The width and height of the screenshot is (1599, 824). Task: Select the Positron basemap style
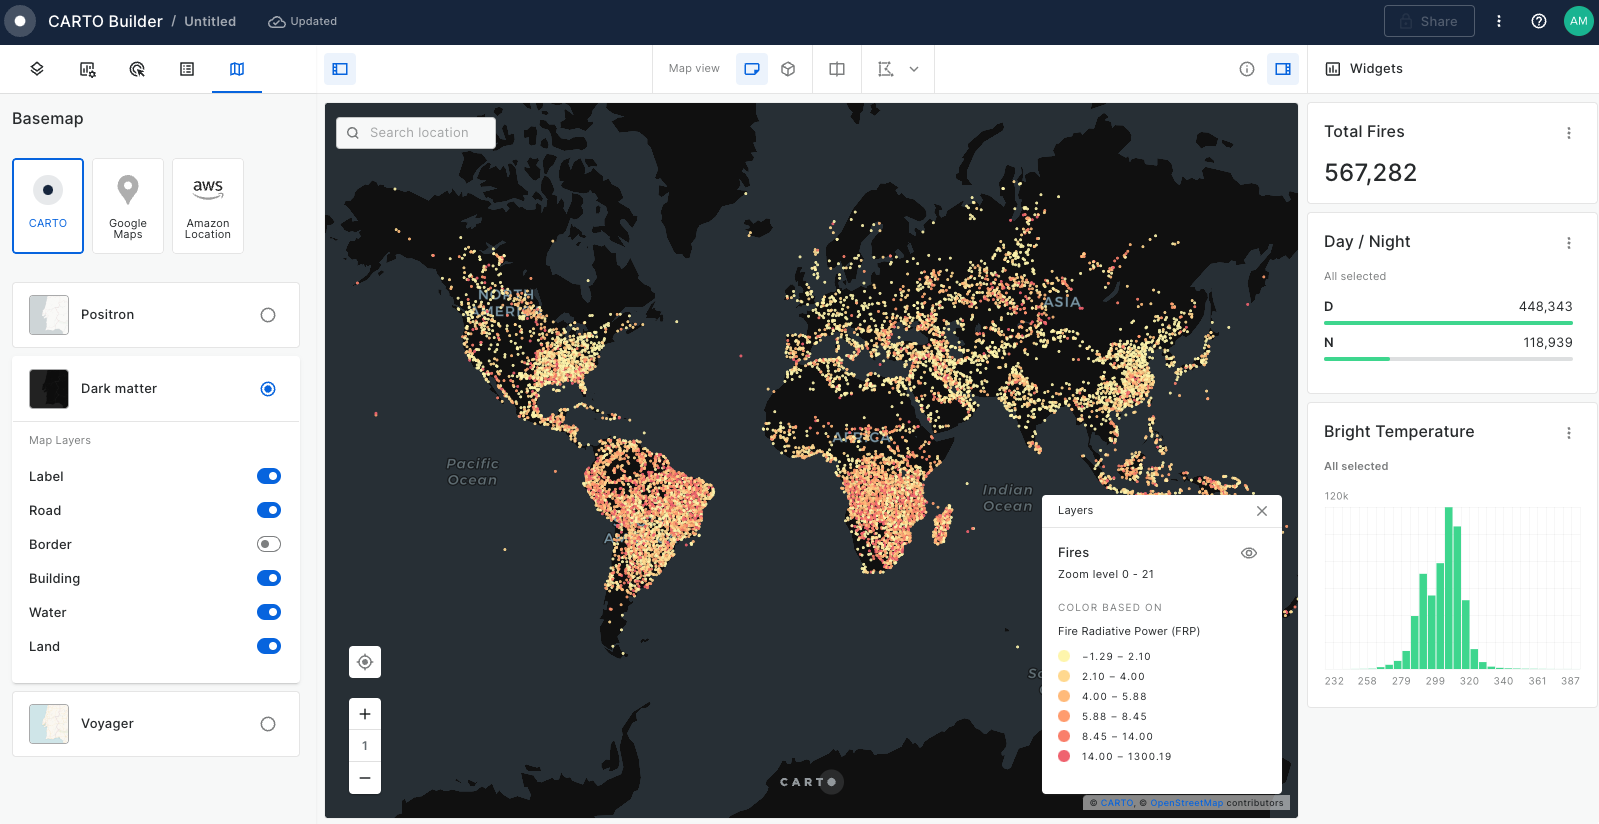(x=267, y=315)
